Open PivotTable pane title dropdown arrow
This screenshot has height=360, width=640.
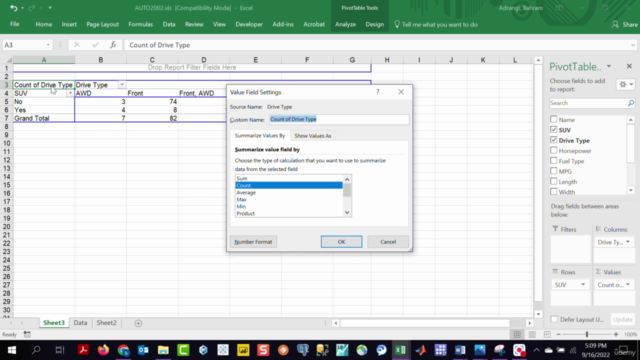coord(609,66)
